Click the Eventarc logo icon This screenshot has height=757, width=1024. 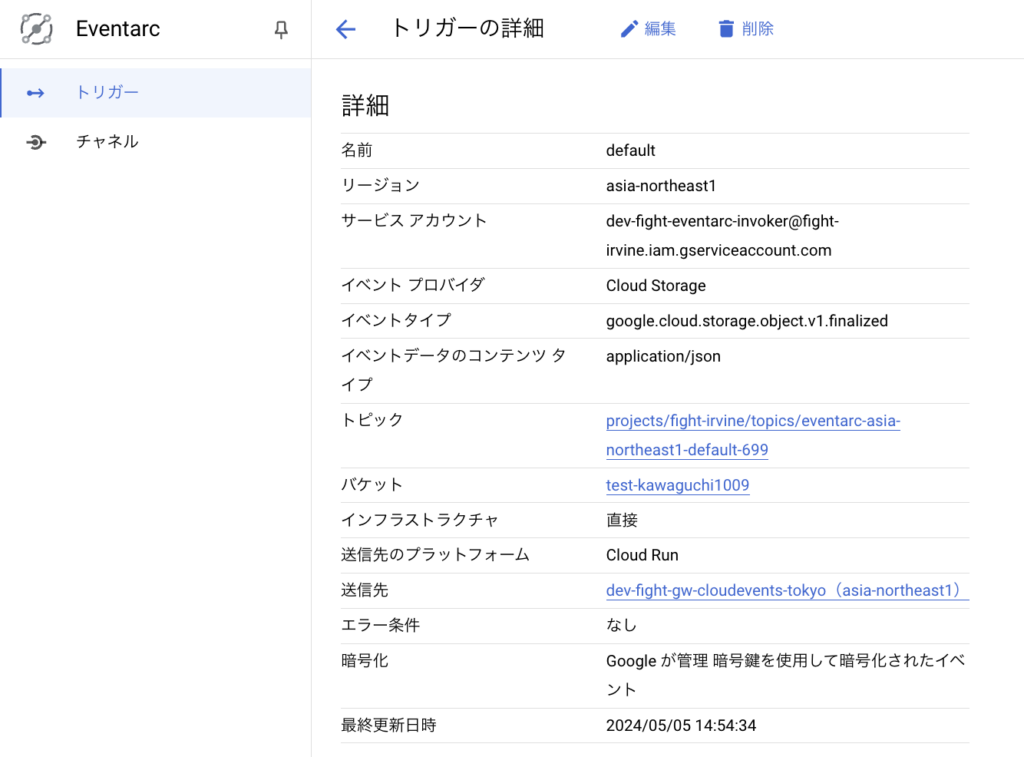pyautogui.click(x=36, y=29)
